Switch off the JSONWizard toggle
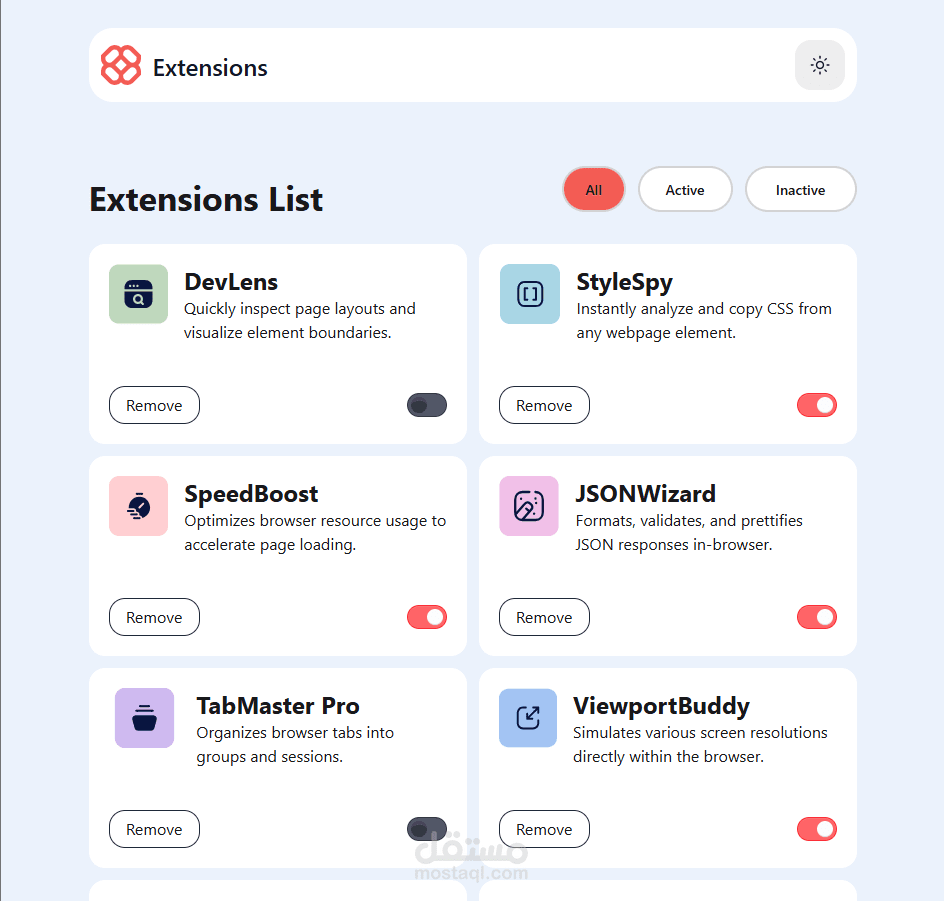 click(x=817, y=617)
